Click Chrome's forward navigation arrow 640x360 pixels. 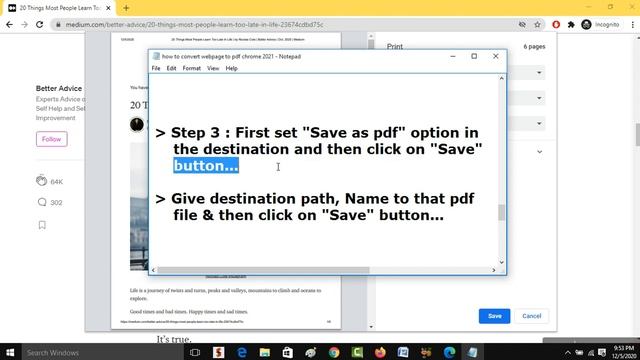[24, 24]
